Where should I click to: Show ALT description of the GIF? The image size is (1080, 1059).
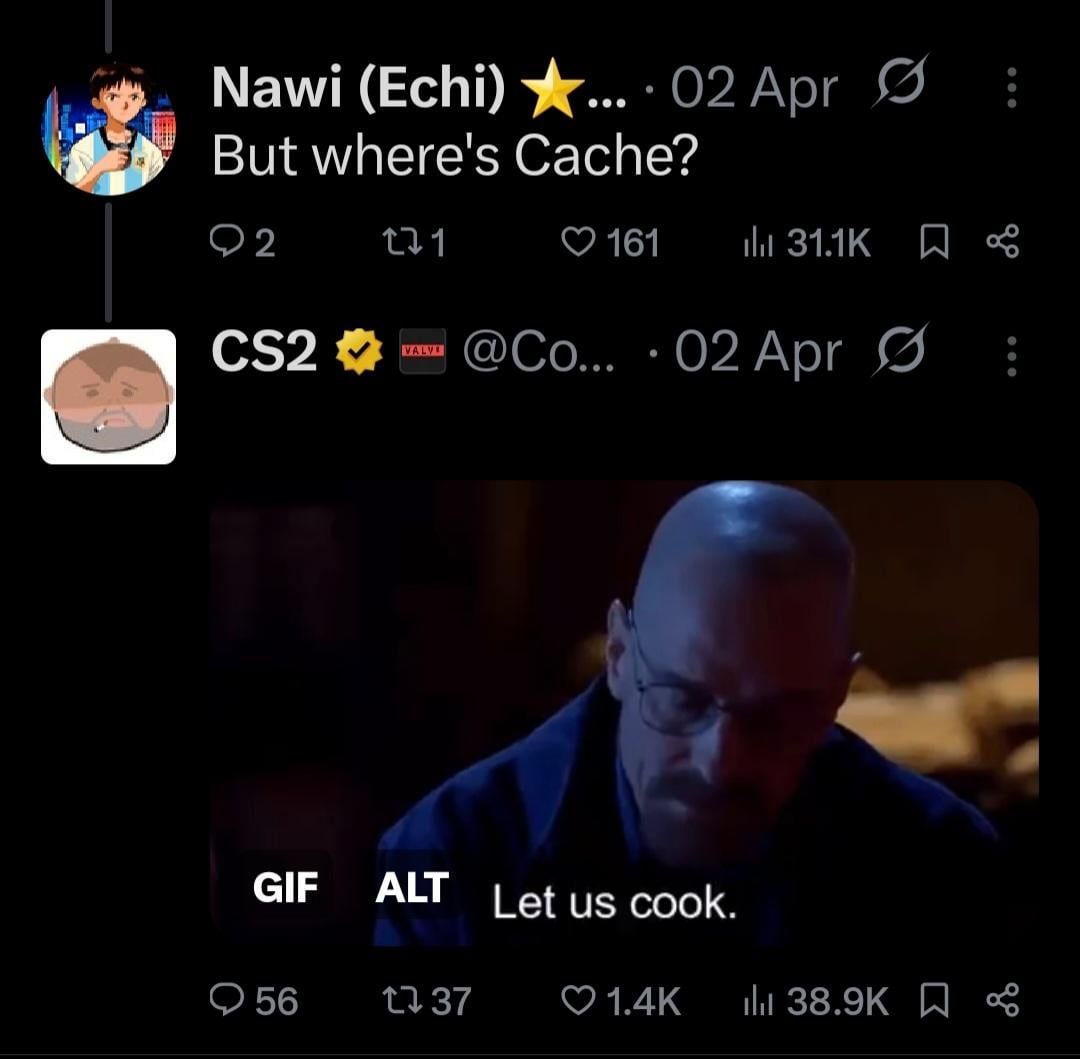412,887
